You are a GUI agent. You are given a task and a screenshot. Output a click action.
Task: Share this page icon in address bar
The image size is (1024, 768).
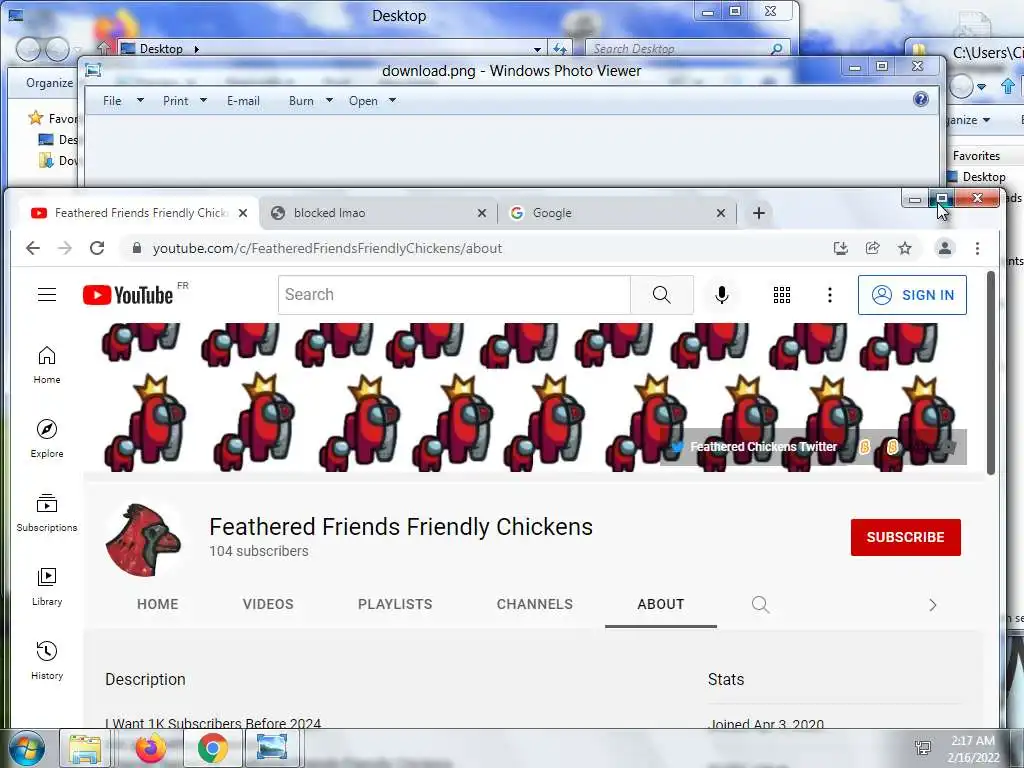point(872,248)
